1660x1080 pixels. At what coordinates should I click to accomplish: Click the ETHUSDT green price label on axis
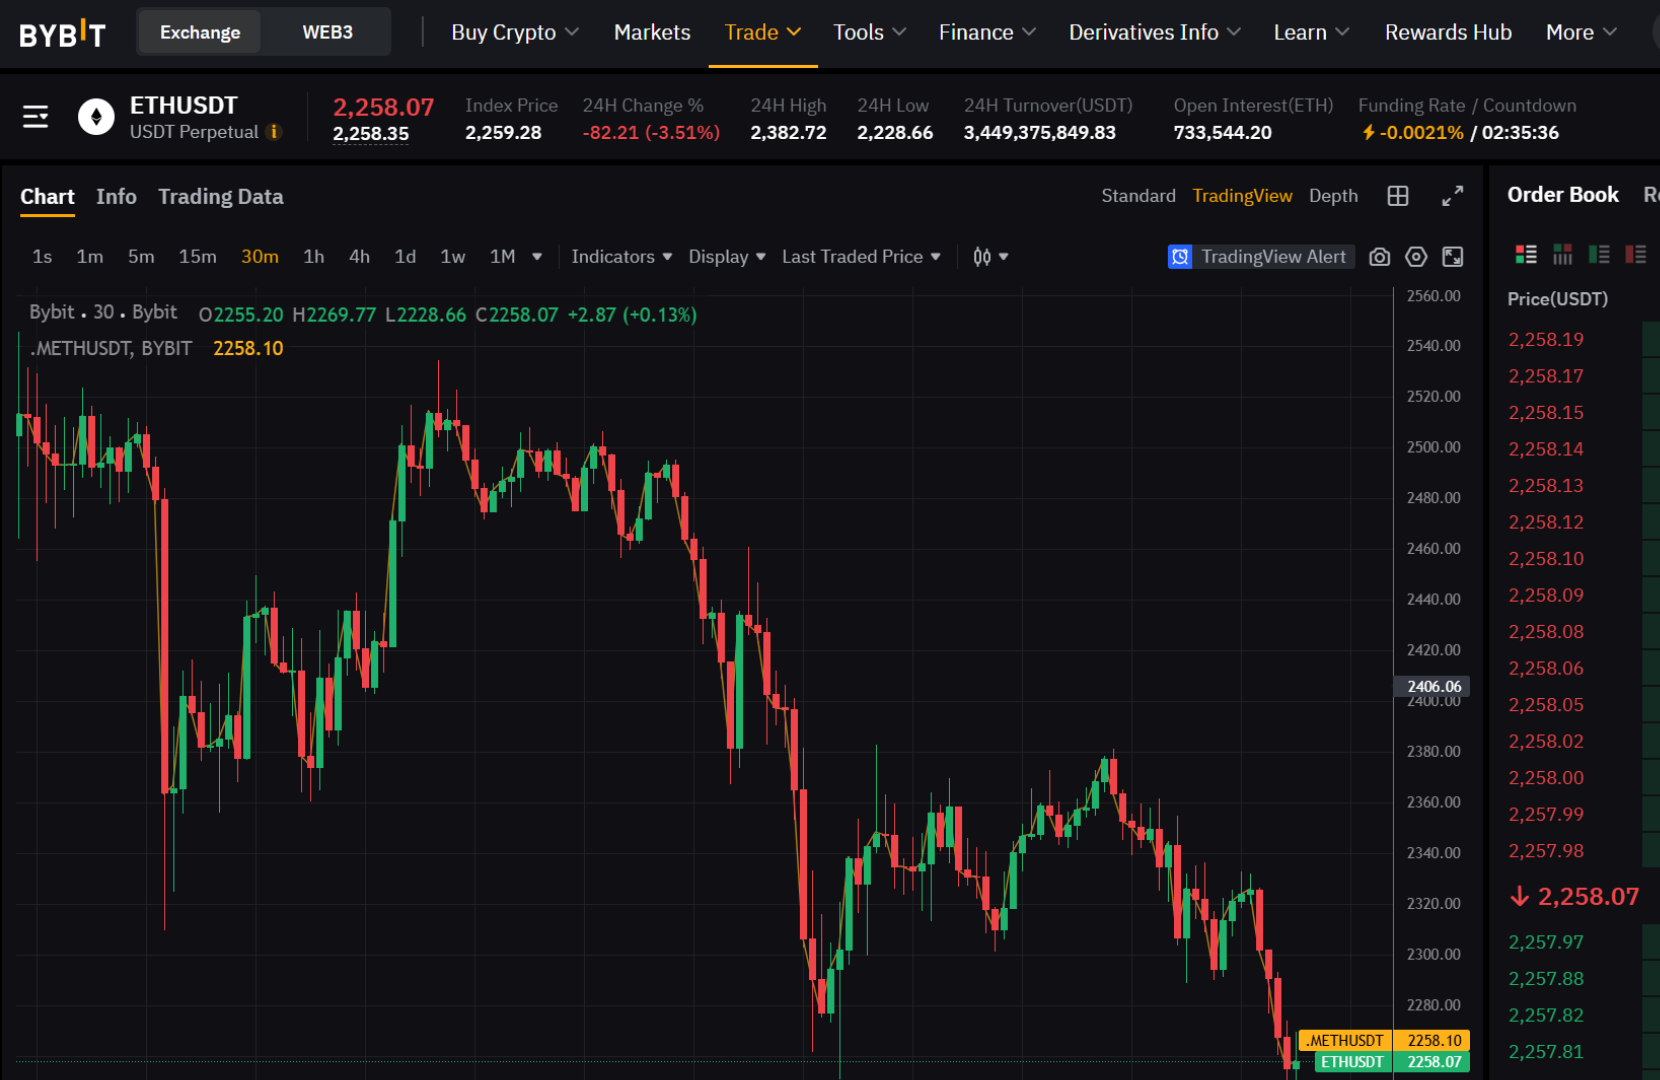[x=1393, y=1062]
